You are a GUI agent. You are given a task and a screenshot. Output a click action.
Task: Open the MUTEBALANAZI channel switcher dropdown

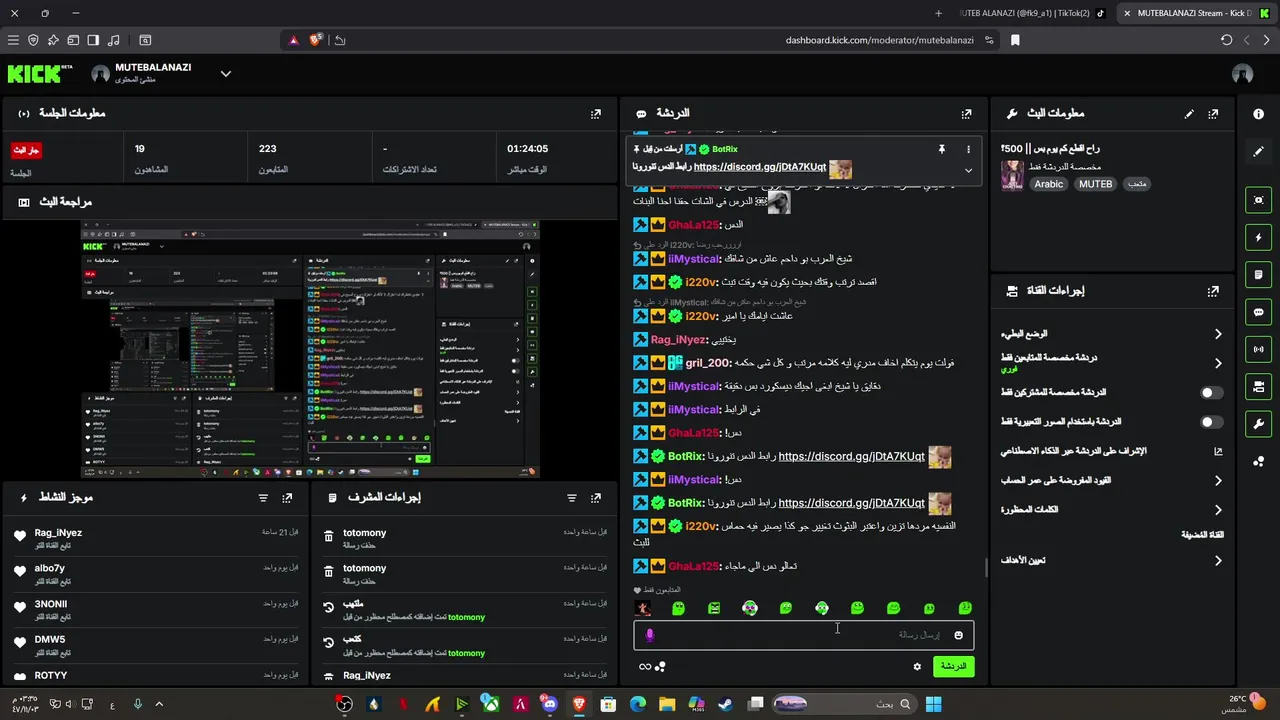coord(226,73)
